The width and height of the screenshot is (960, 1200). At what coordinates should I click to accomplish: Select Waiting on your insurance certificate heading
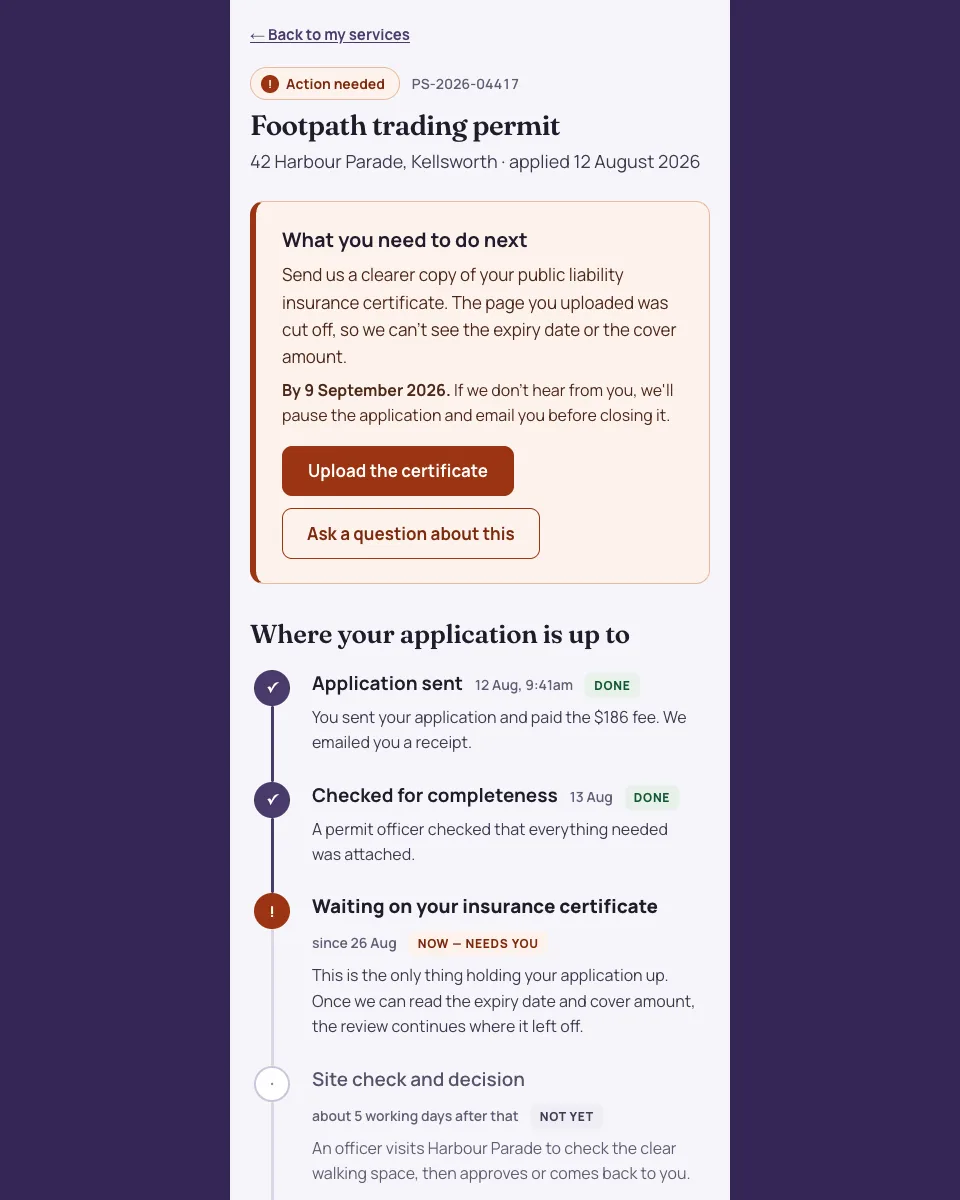coord(485,907)
